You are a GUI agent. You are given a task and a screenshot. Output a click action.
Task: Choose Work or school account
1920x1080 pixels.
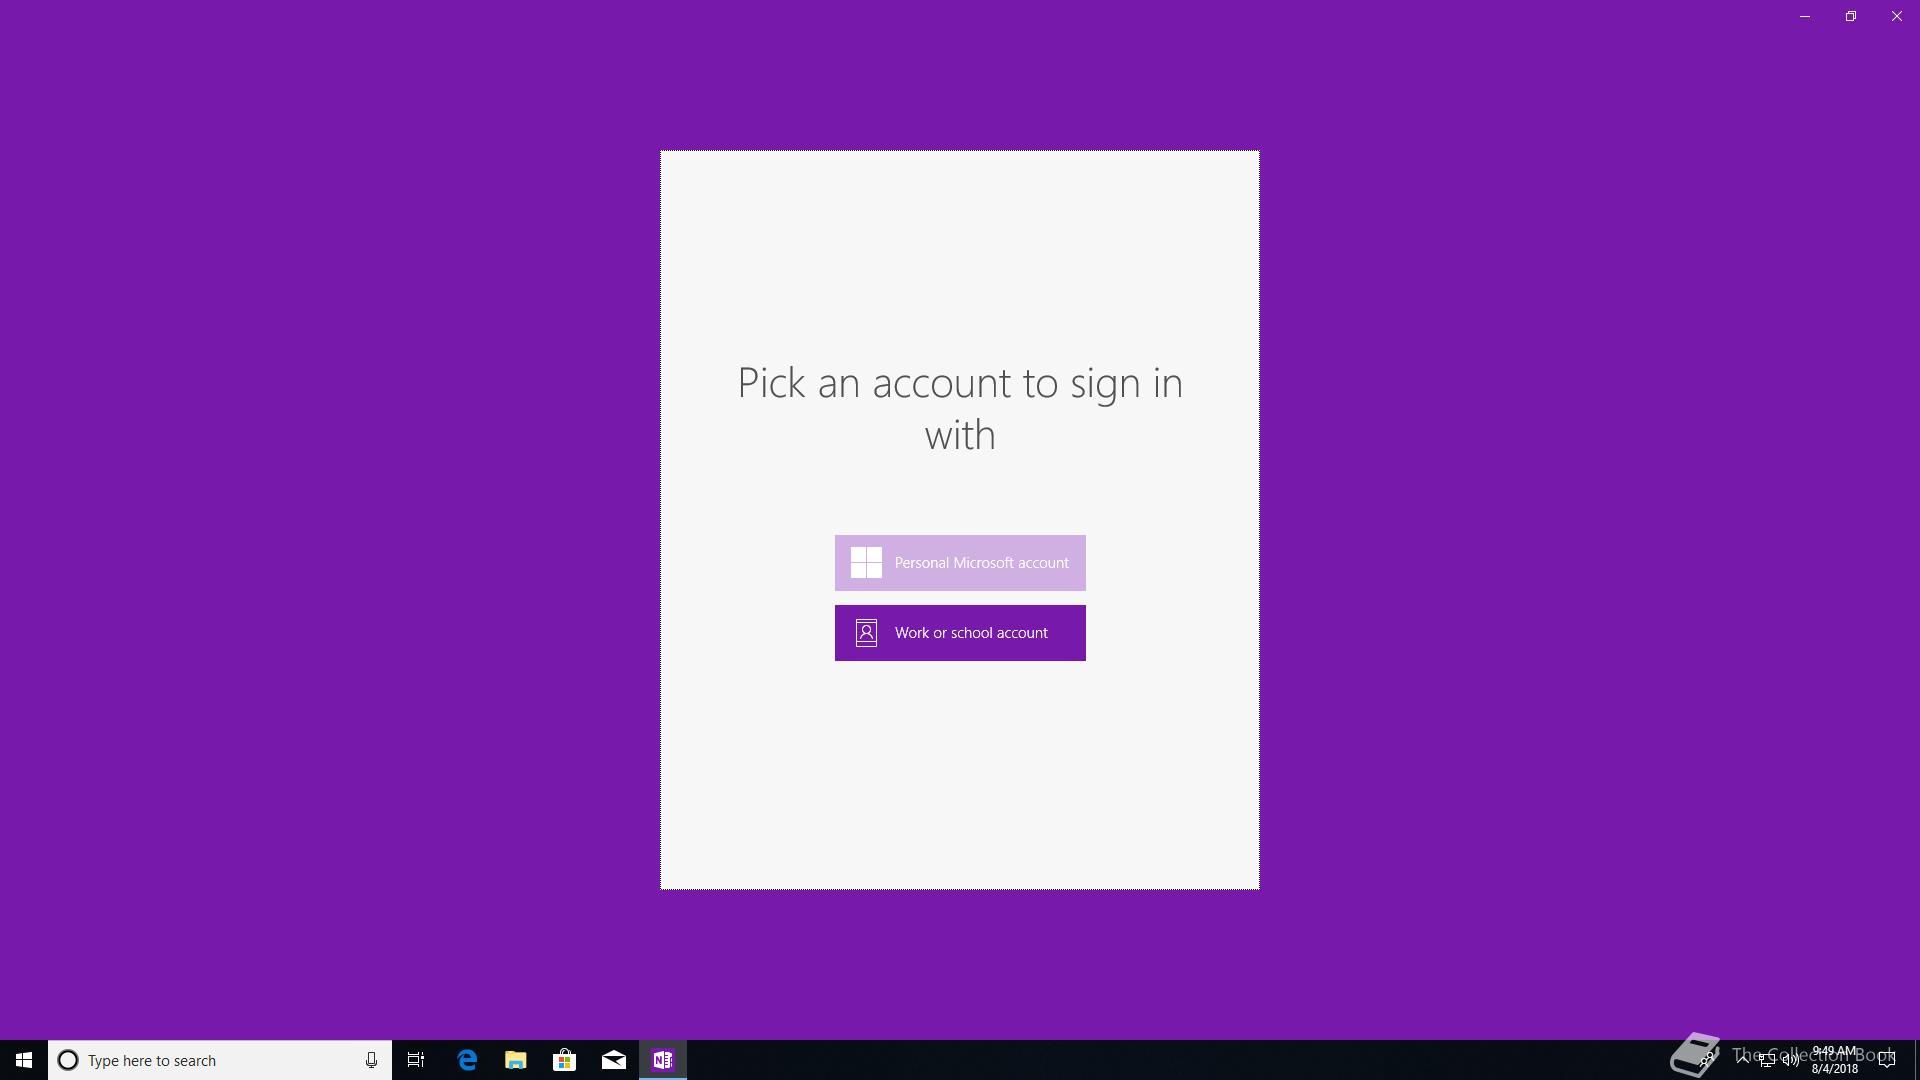[x=960, y=633]
